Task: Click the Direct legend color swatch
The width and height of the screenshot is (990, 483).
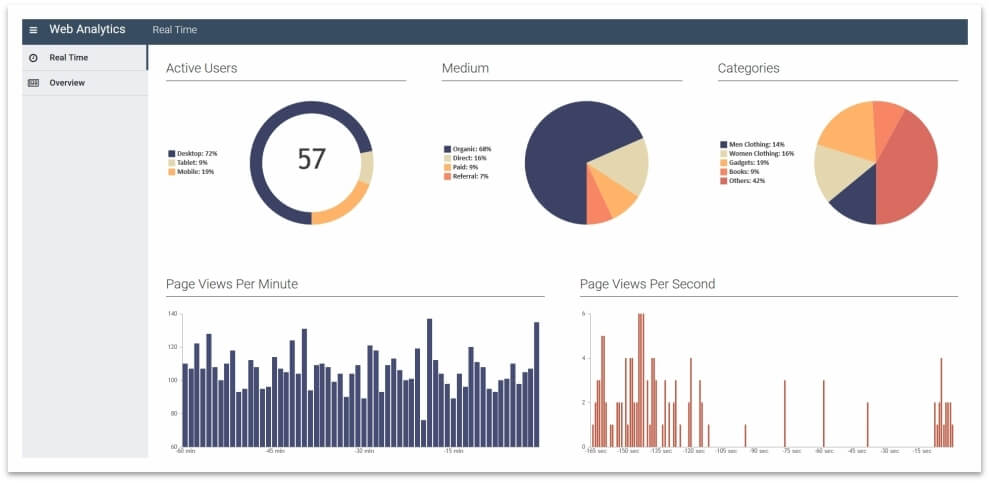Action: click(x=448, y=158)
